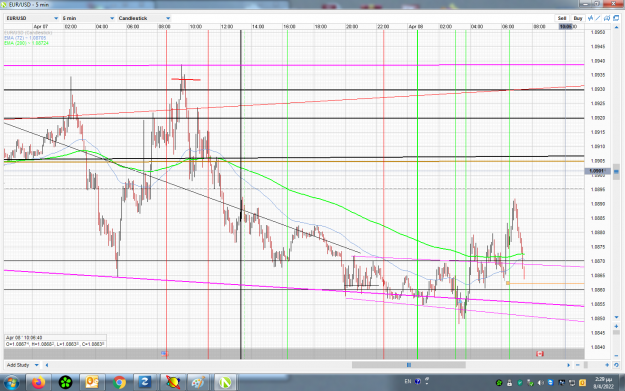This screenshot has width=625, height=391.
Task: Click the highlighted 10:06 time label
Action: point(566,26)
